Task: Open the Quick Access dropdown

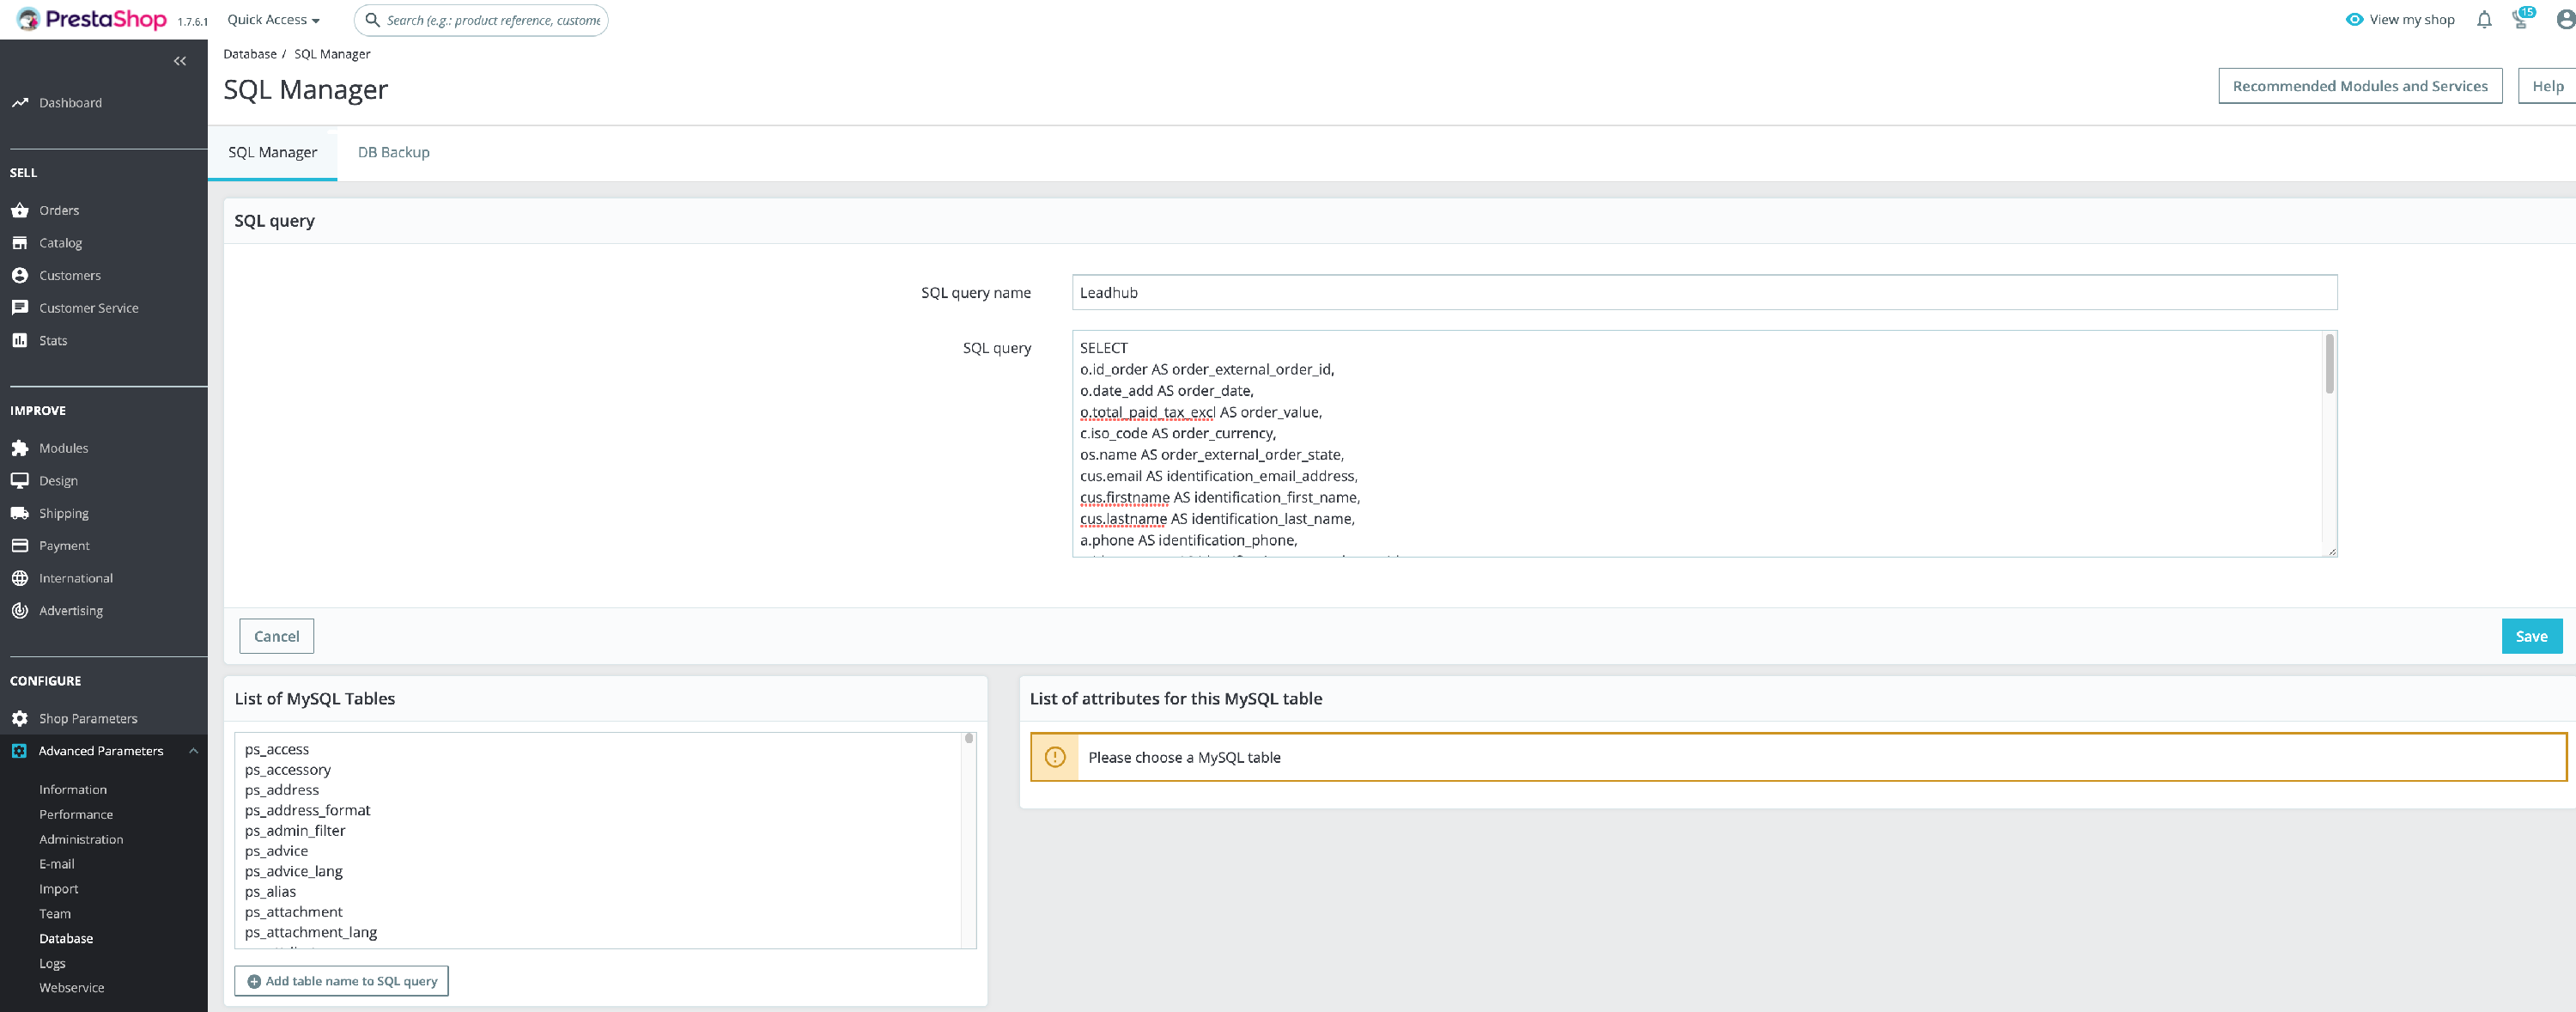Action: [x=273, y=20]
